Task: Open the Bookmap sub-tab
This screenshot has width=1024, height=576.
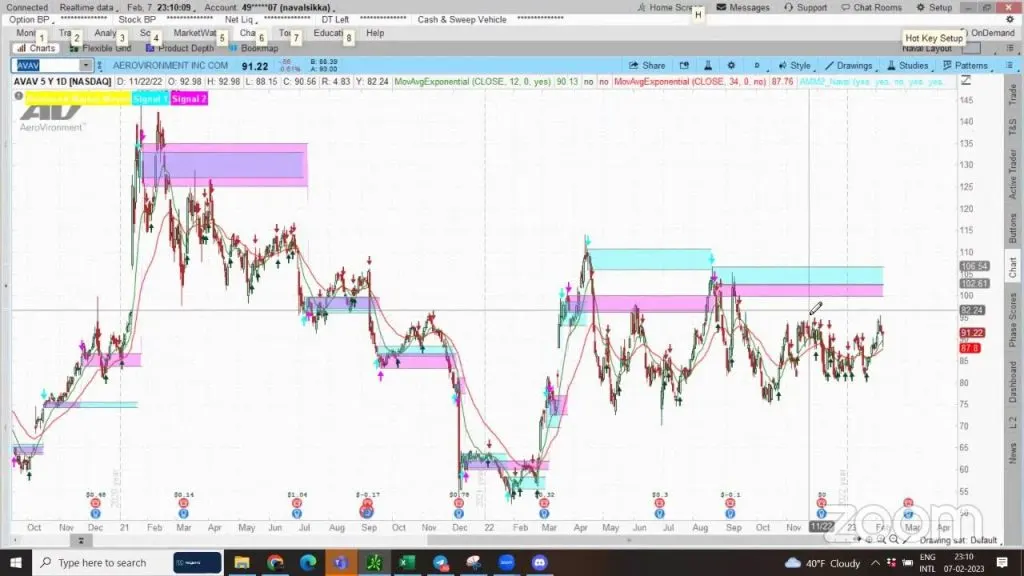Action: [x=253, y=48]
